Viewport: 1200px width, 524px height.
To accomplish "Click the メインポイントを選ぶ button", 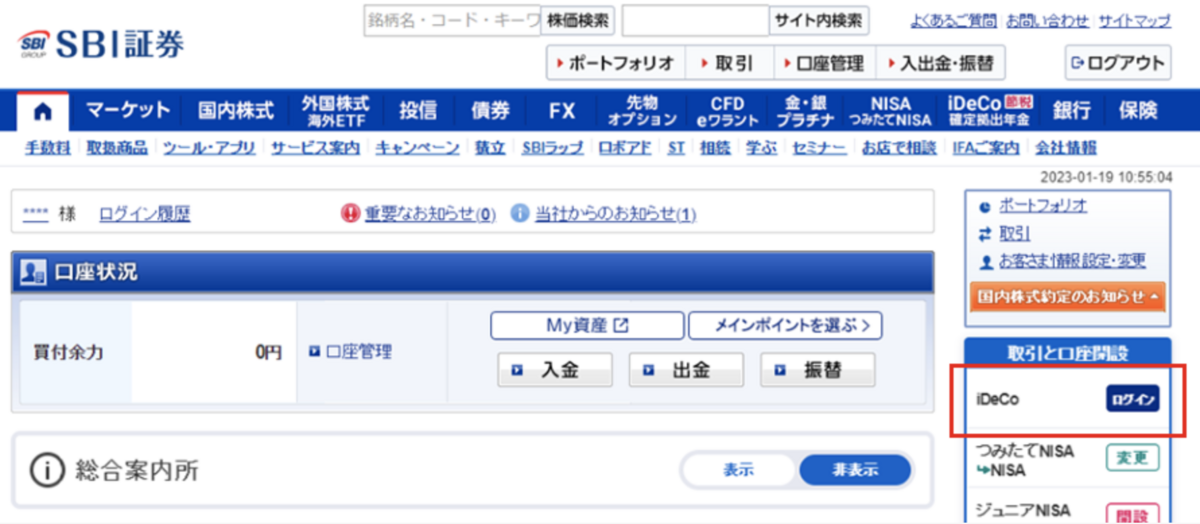I will 785,325.
